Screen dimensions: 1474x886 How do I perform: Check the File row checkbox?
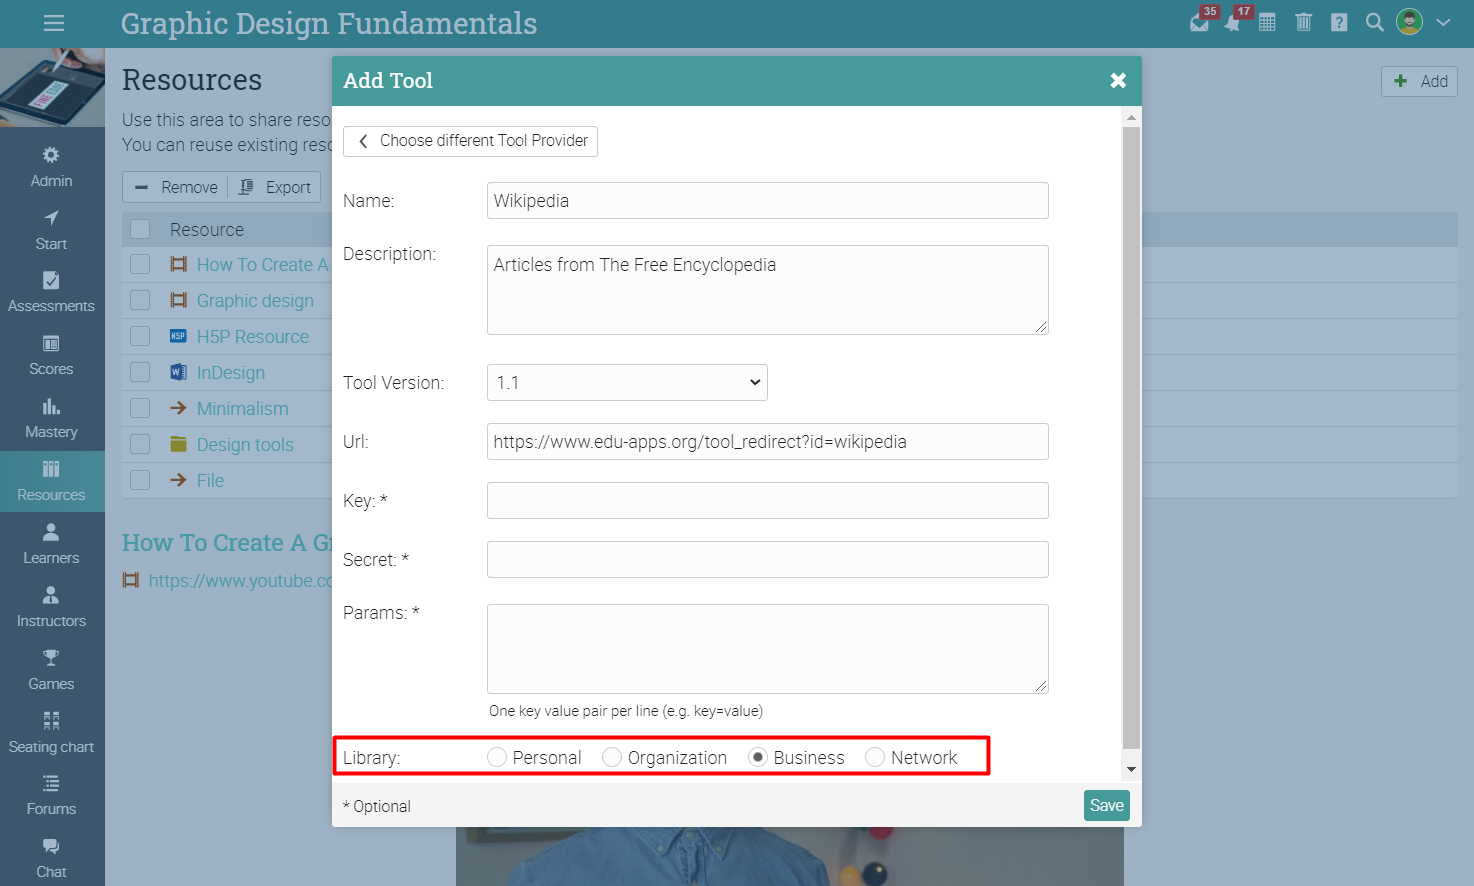[x=140, y=480]
